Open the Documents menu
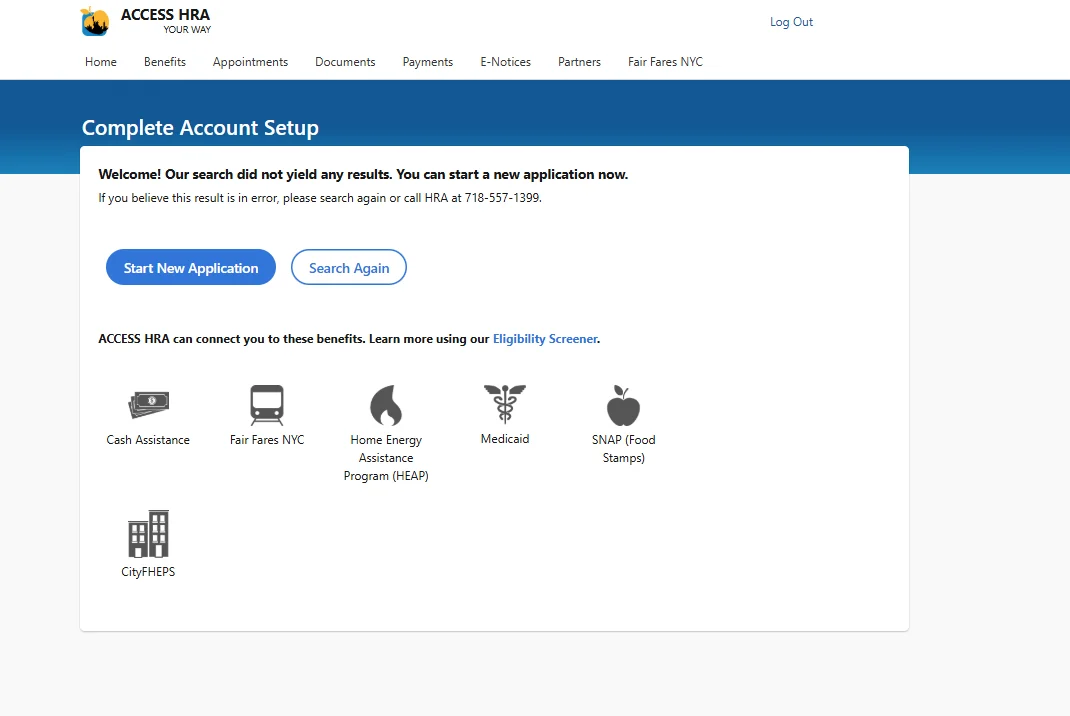1070x716 pixels. click(345, 62)
